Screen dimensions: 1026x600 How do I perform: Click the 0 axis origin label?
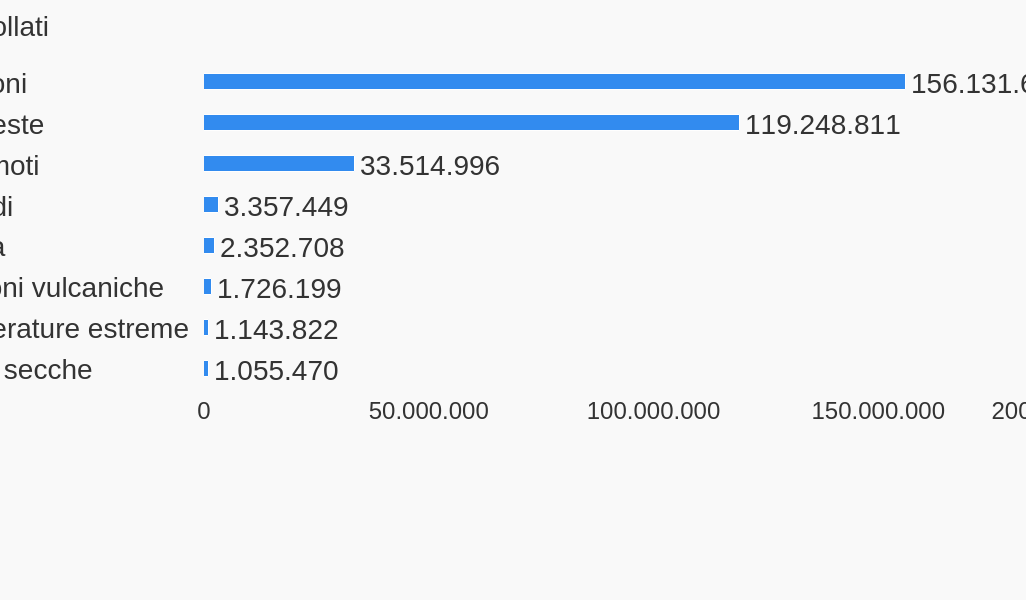204,411
